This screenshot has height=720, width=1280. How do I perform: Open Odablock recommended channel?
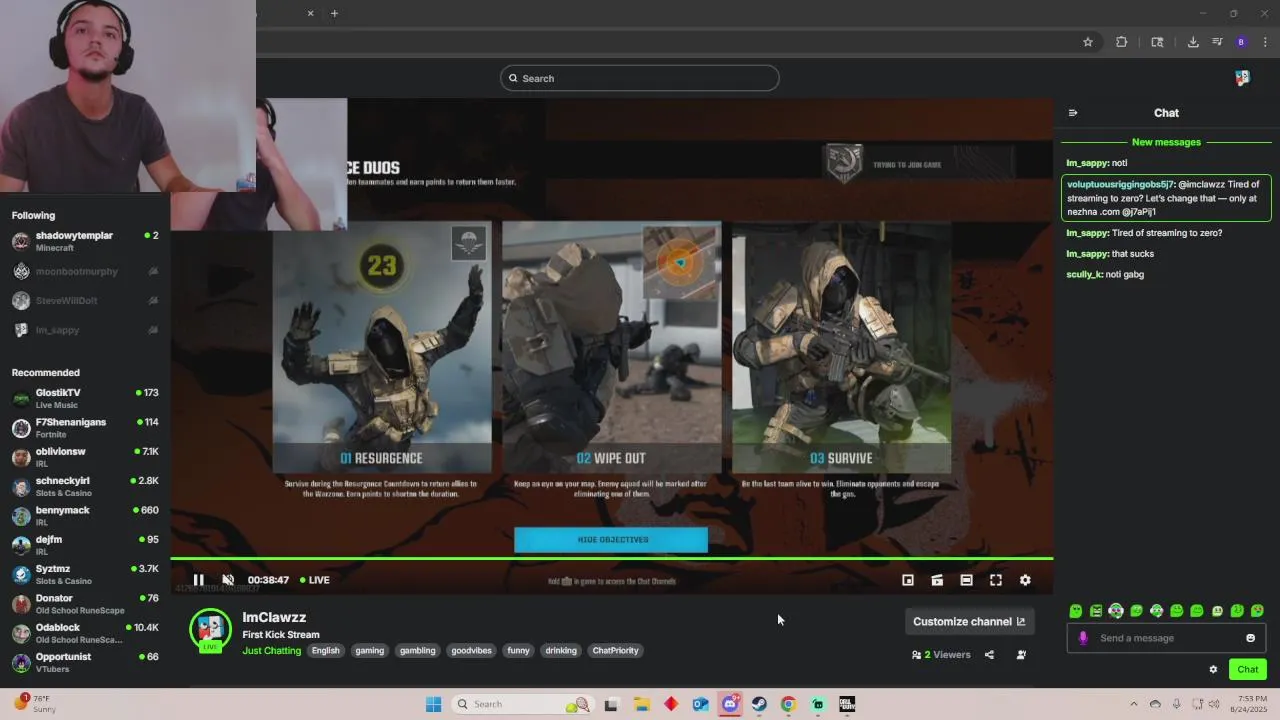click(85, 633)
